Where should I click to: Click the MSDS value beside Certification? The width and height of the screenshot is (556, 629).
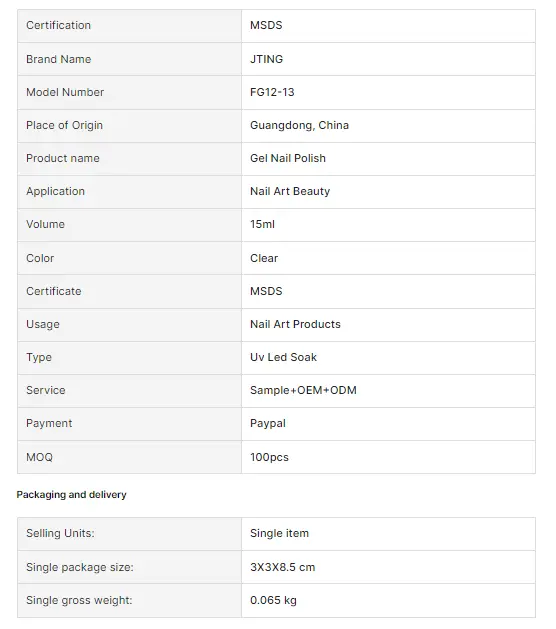pos(266,25)
